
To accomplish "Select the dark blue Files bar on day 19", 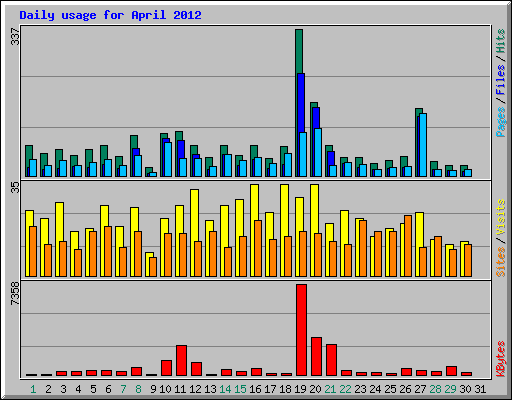I will click(x=301, y=103).
